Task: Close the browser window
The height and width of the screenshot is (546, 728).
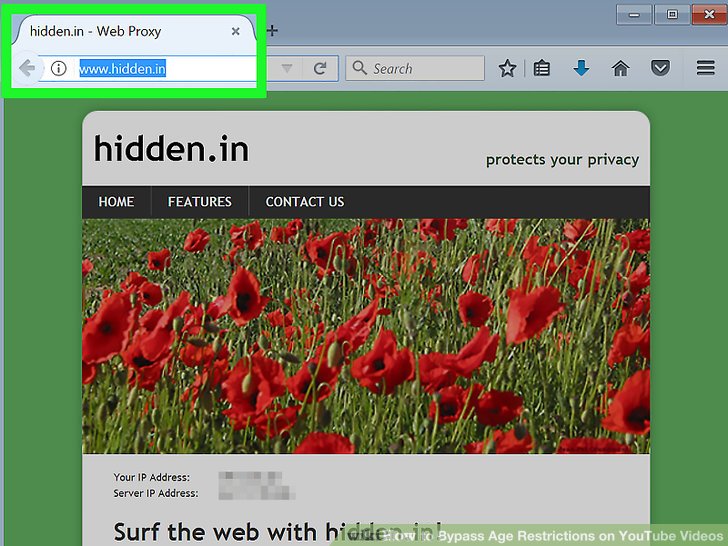Action: (709, 15)
